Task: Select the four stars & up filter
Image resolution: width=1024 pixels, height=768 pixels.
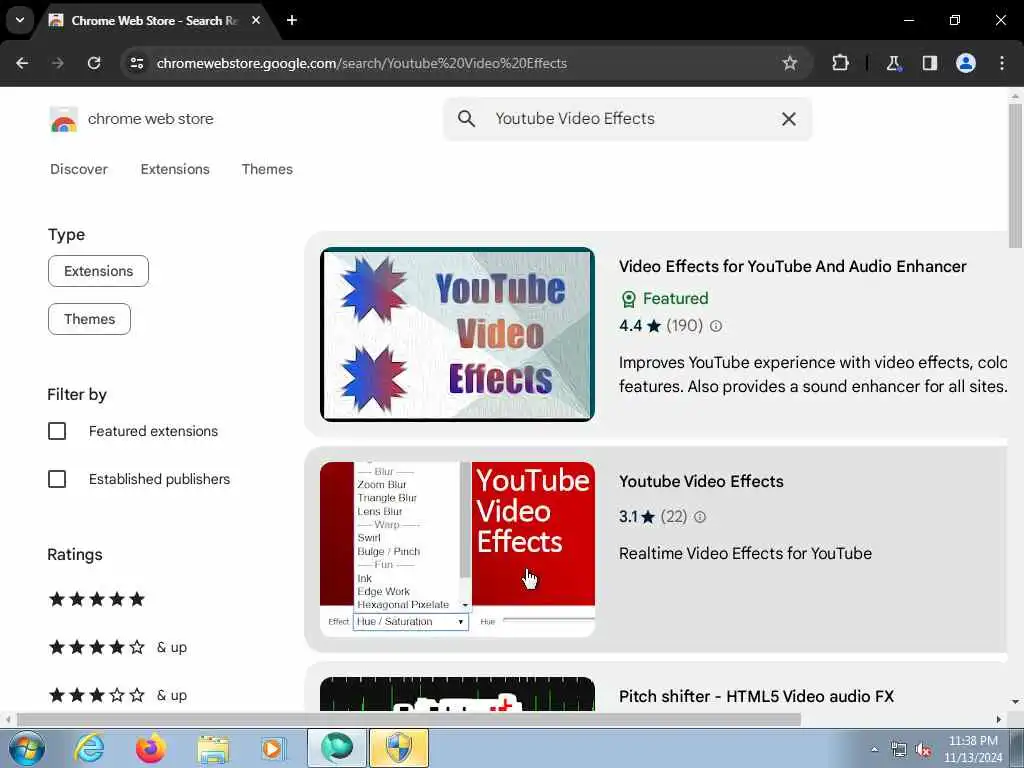Action: pos(118,647)
